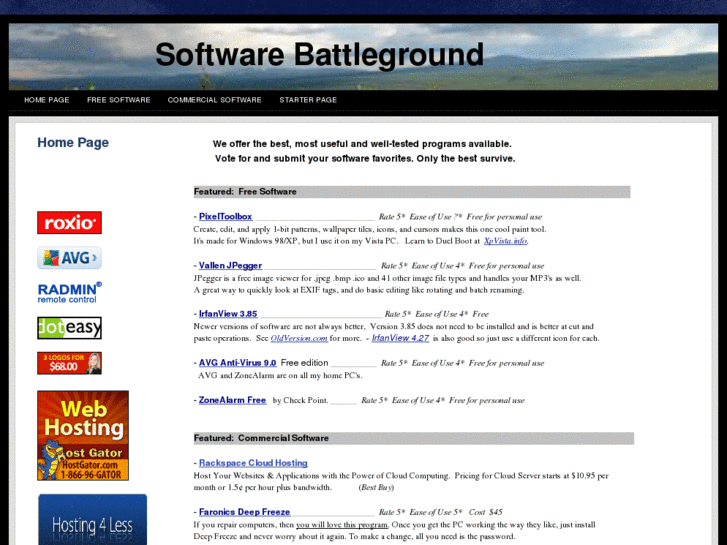This screenshot has width=727, height=545.
Task: Open the Starter Page menu item
Action: click(x=308, y=100)
